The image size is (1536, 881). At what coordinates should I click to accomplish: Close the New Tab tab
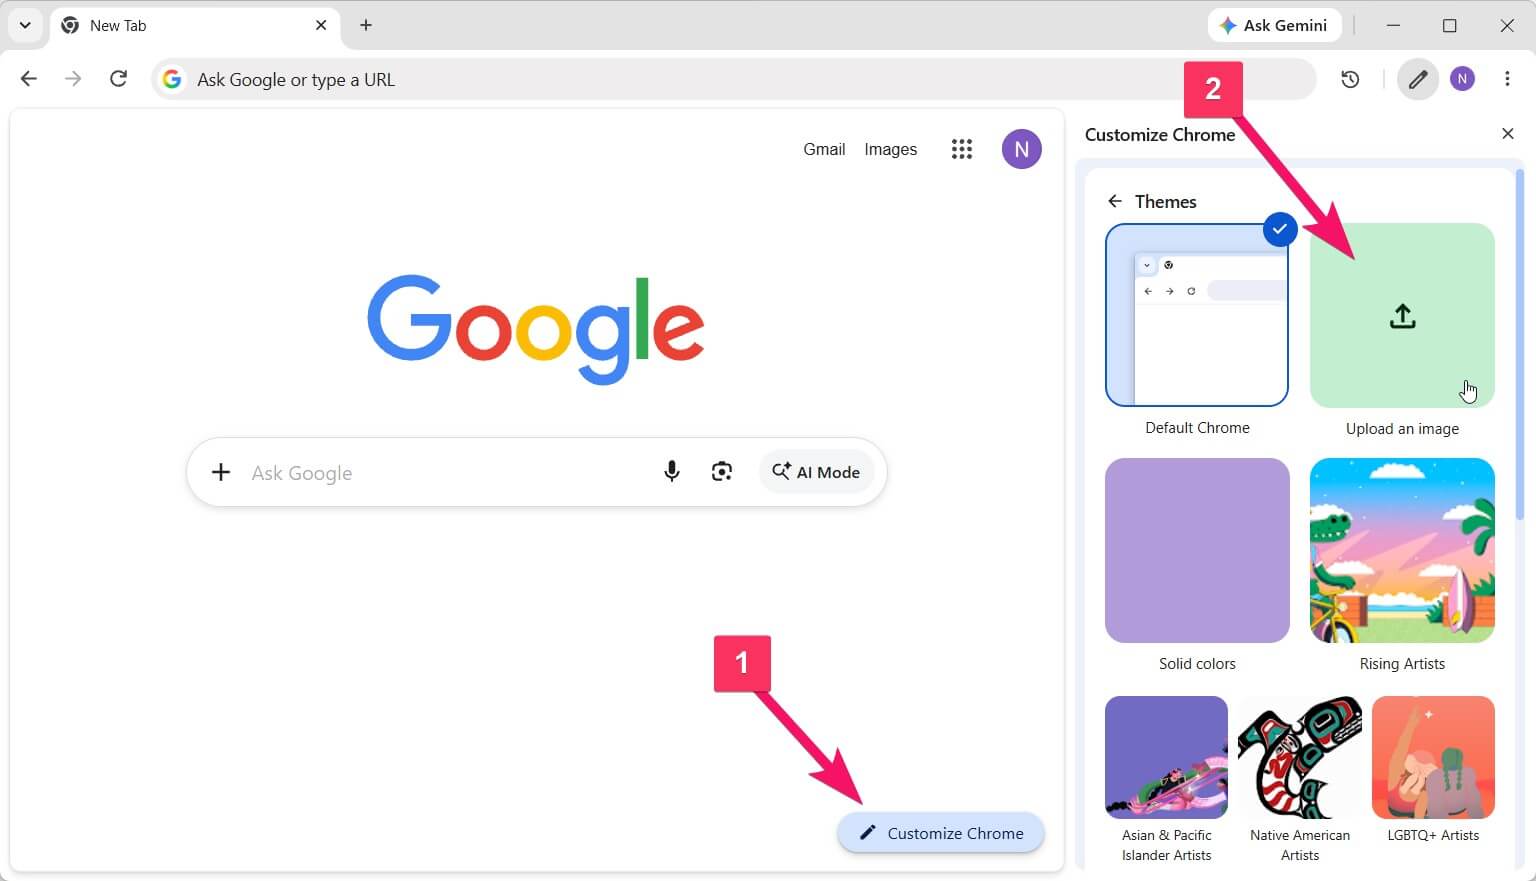321,25
